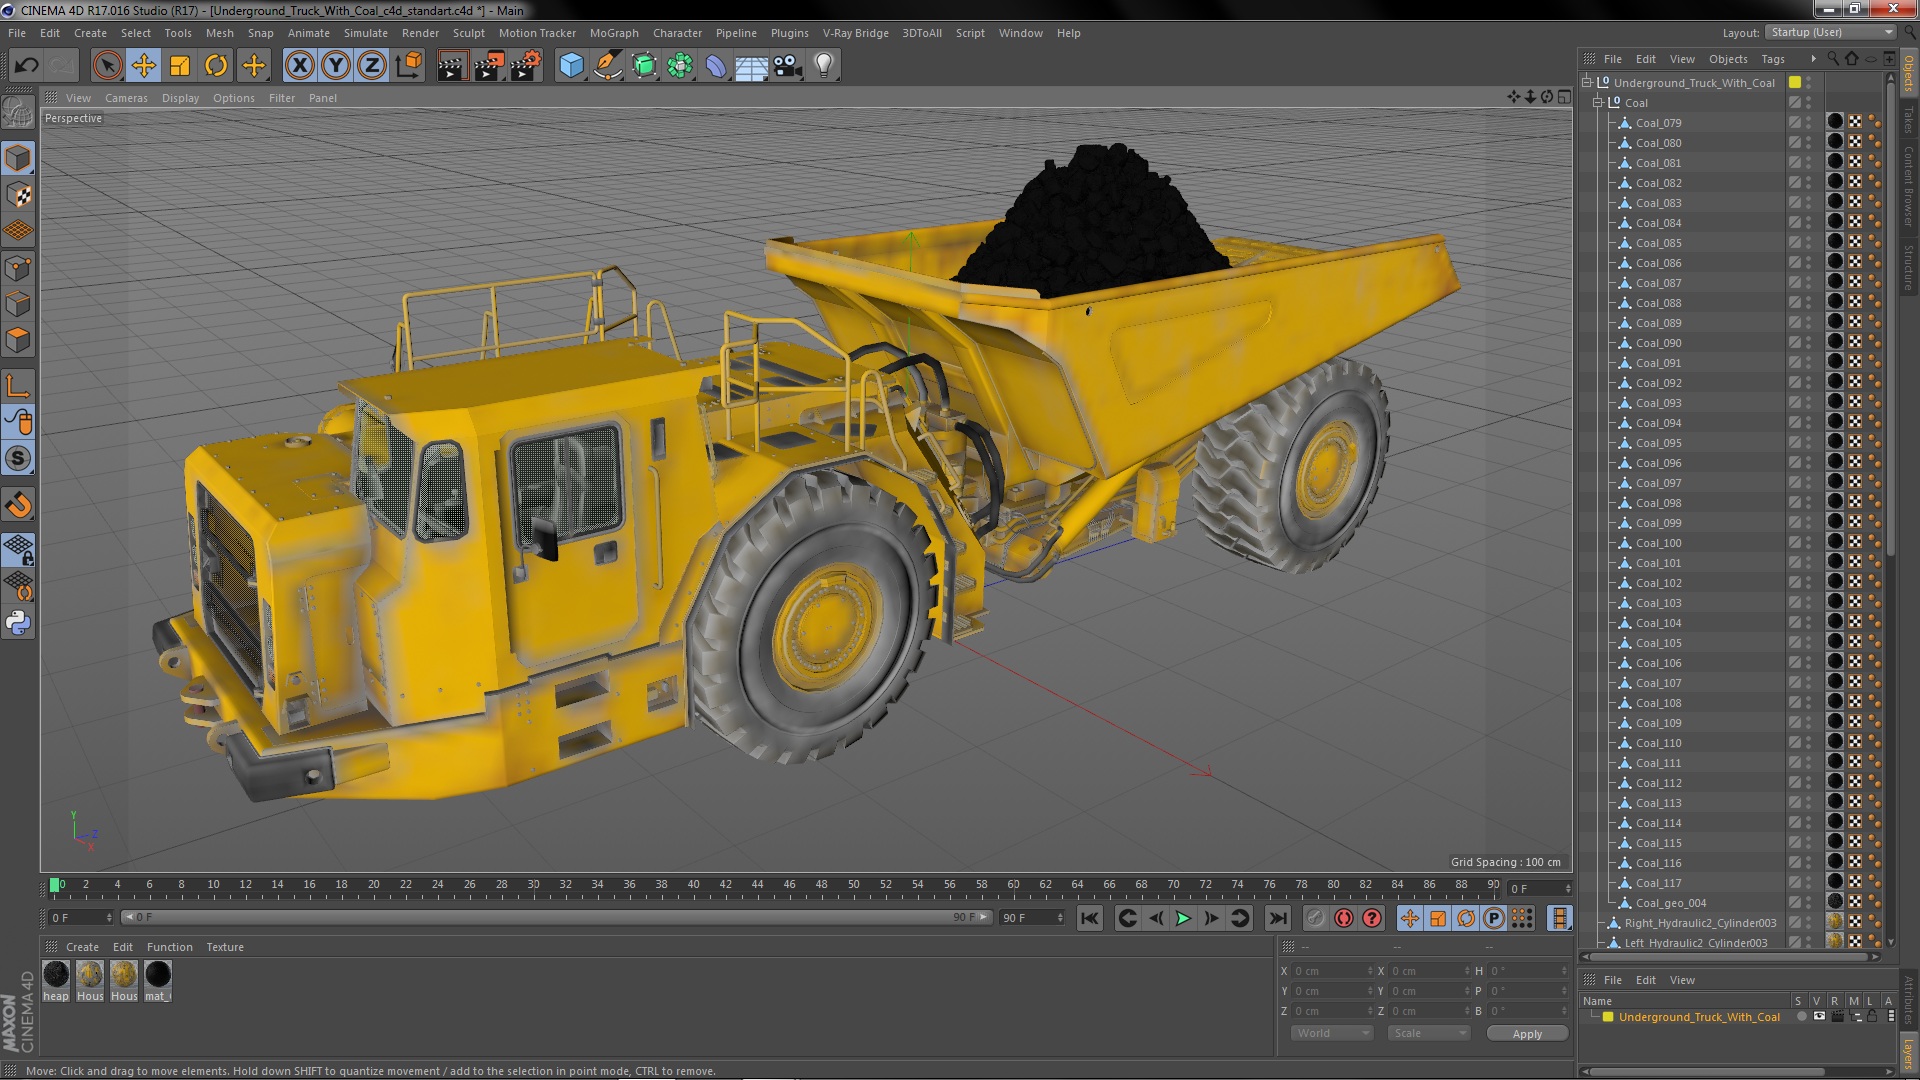The width and height of the screenshot is (1920, 1080).
Task: Toggle layer visibility for Underground_Truck_With_Coal
Action: click(1819, 1017)
